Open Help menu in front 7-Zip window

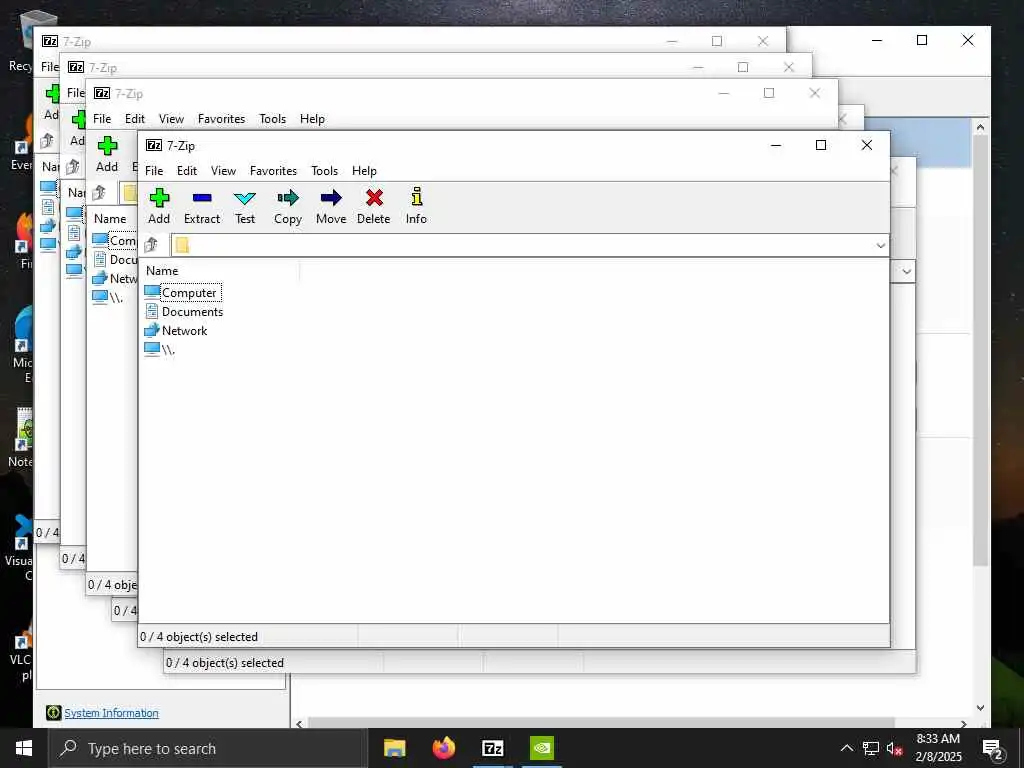click(364, 170)
